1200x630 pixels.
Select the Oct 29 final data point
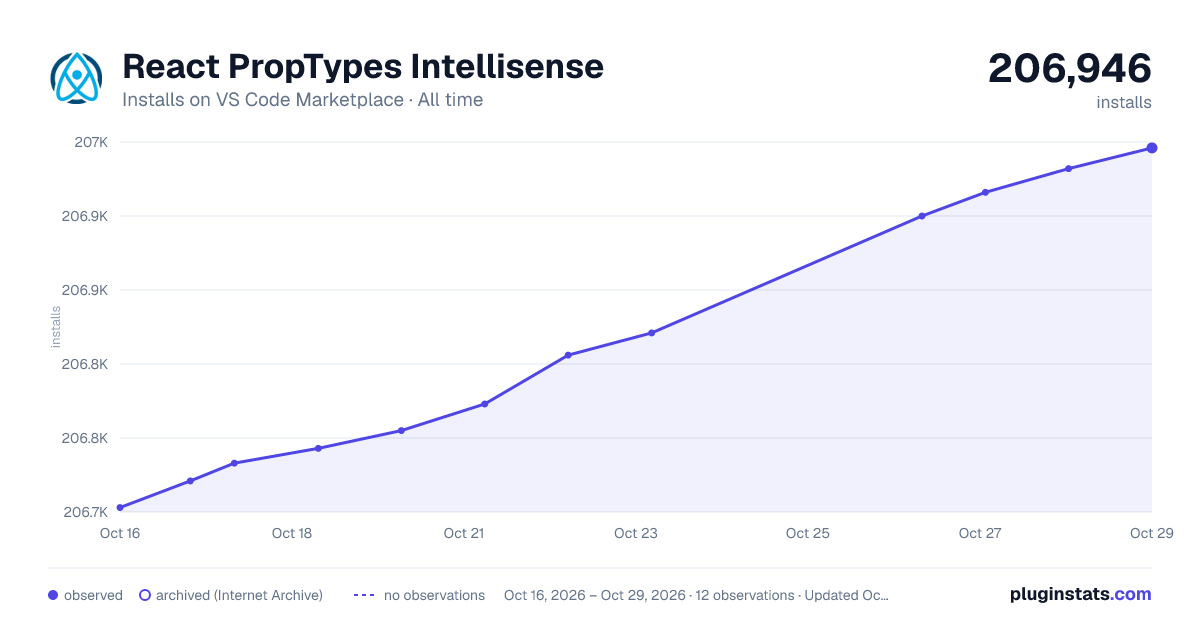tap(1152, 148)
